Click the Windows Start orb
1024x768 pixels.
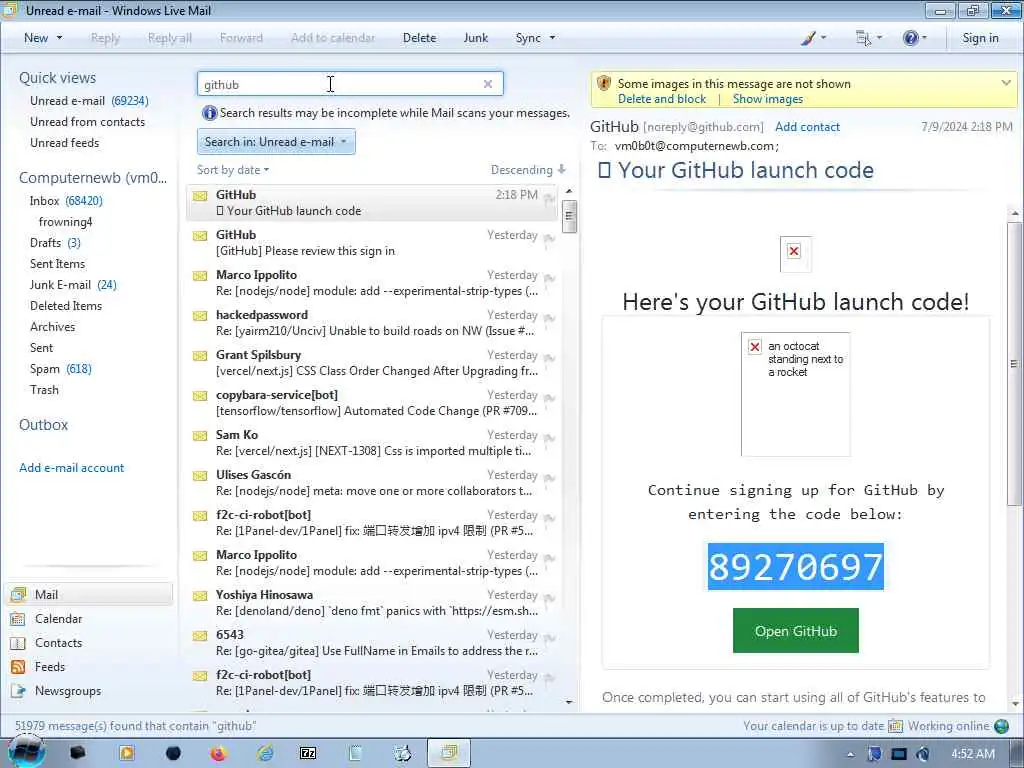pyautogui.click(x=26, y=752)
